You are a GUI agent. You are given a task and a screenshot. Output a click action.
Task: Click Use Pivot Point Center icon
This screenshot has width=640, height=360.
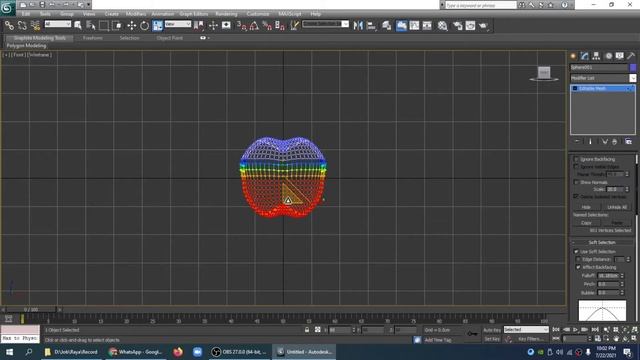(x=199, y=26)
